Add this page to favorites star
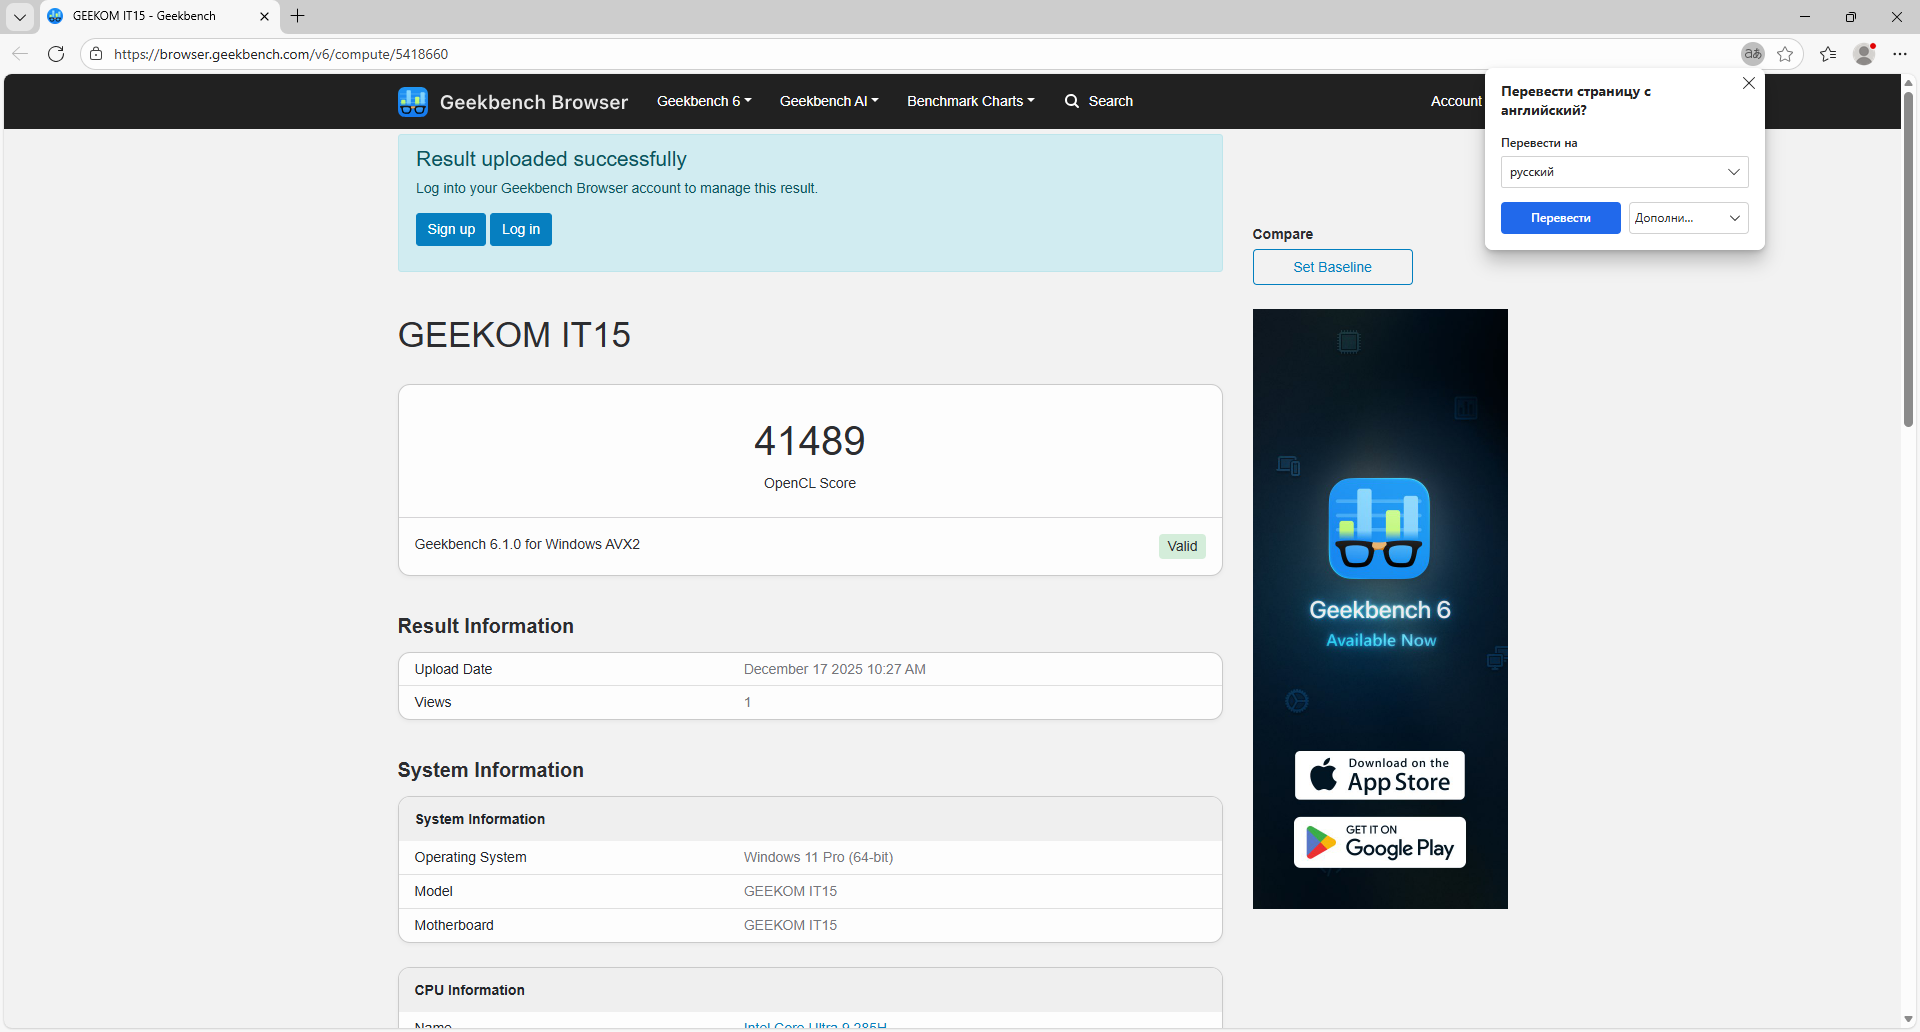 pyautogui.click(x=1785, y=54)
